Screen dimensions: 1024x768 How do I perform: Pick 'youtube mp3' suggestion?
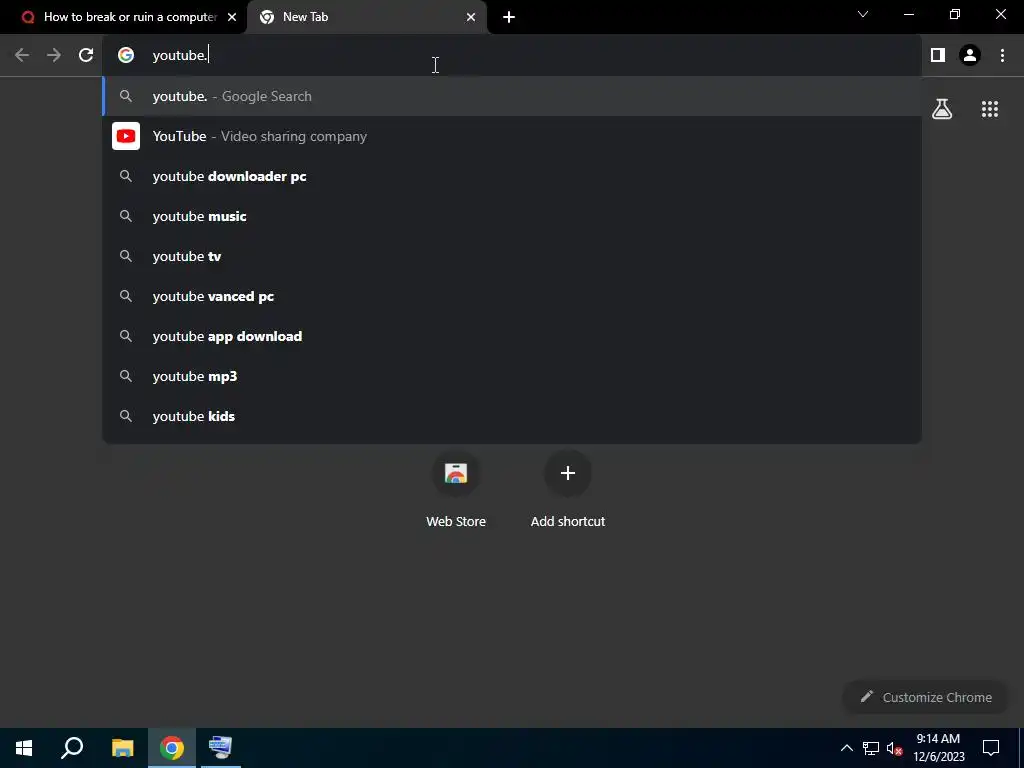tap(512, 376)
